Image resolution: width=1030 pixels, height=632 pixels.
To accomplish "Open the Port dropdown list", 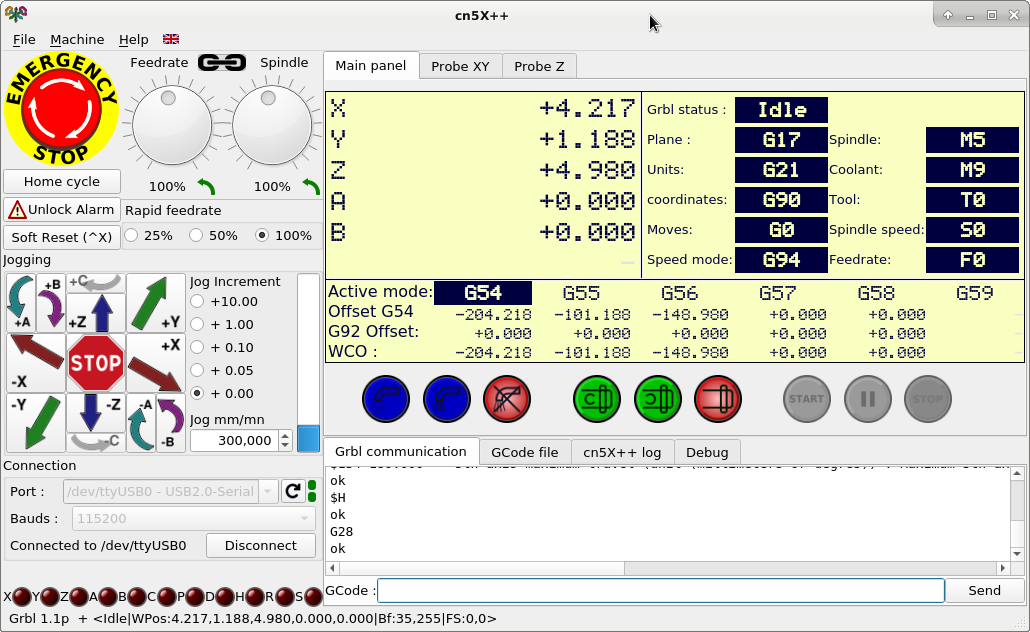I will pyautogui.click(x=170, y=491).
